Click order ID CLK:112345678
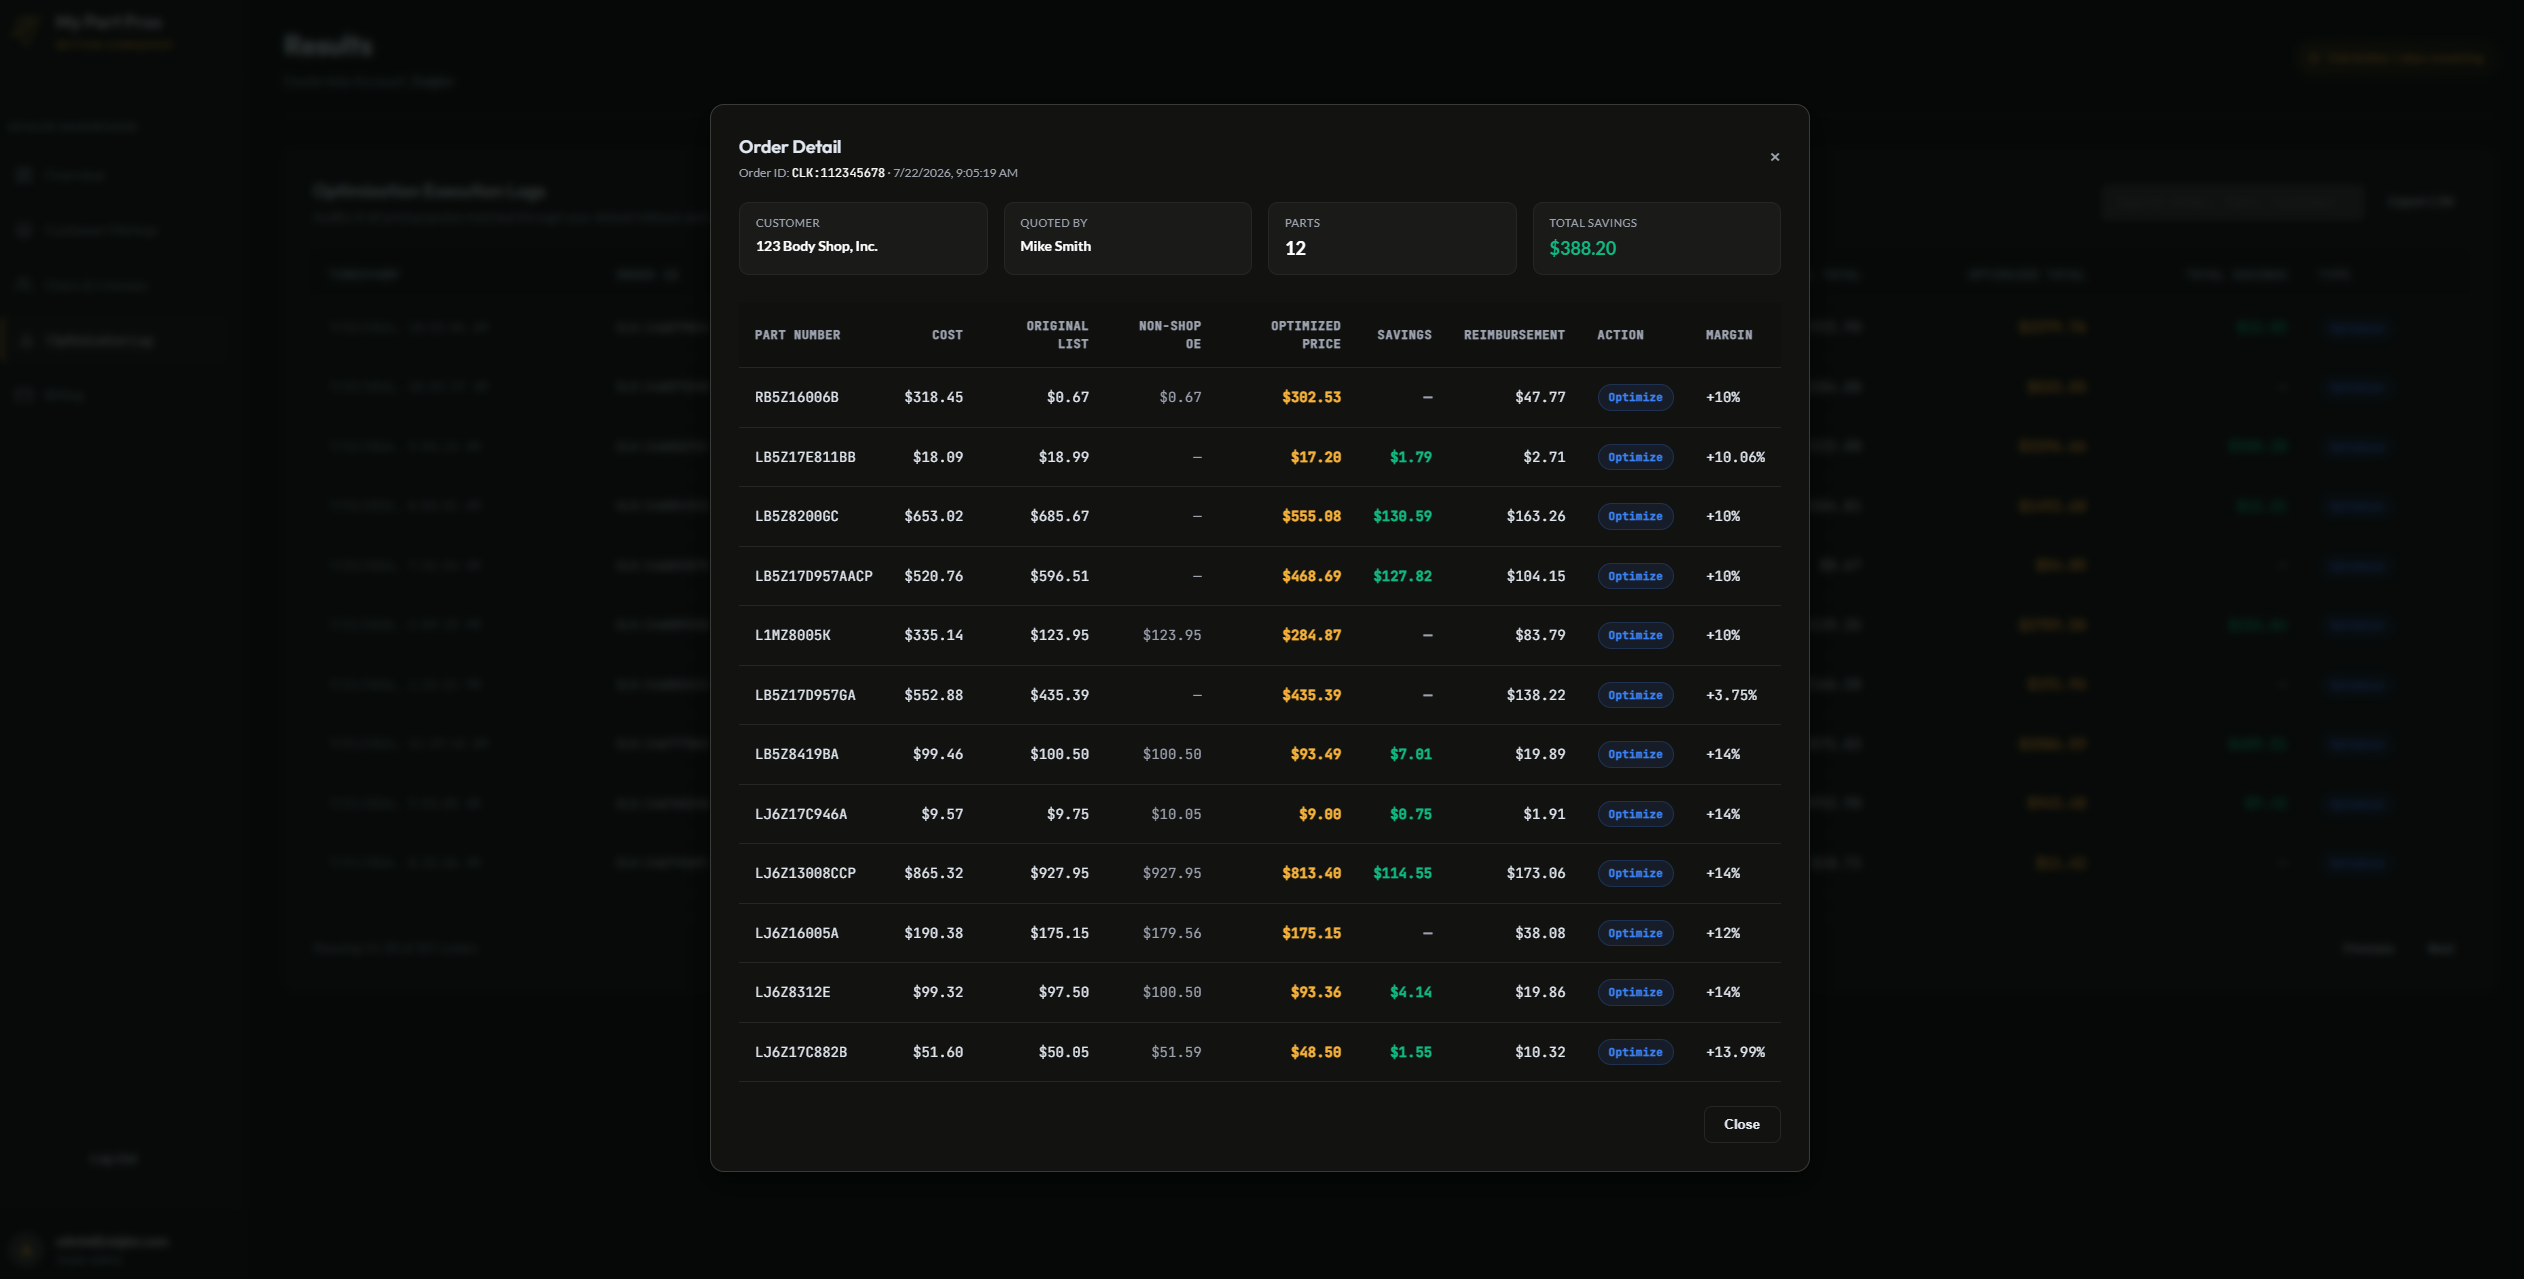The image size is (2524, 1279). [838, 173]
